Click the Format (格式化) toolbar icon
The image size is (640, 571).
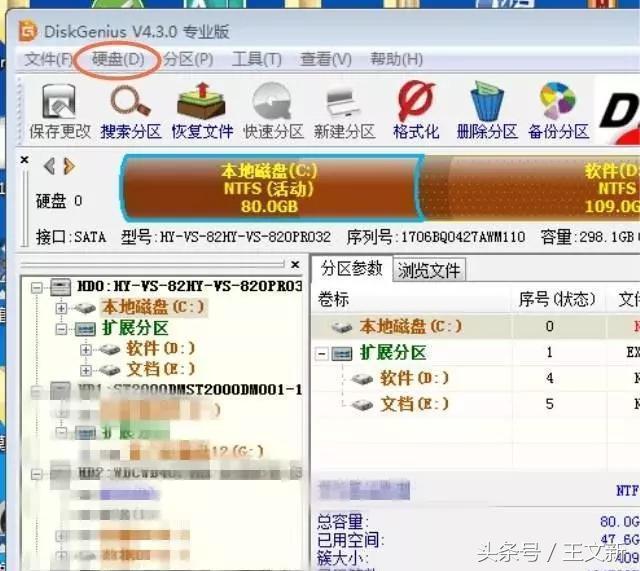pyautogui.click(x=416, y=110)
